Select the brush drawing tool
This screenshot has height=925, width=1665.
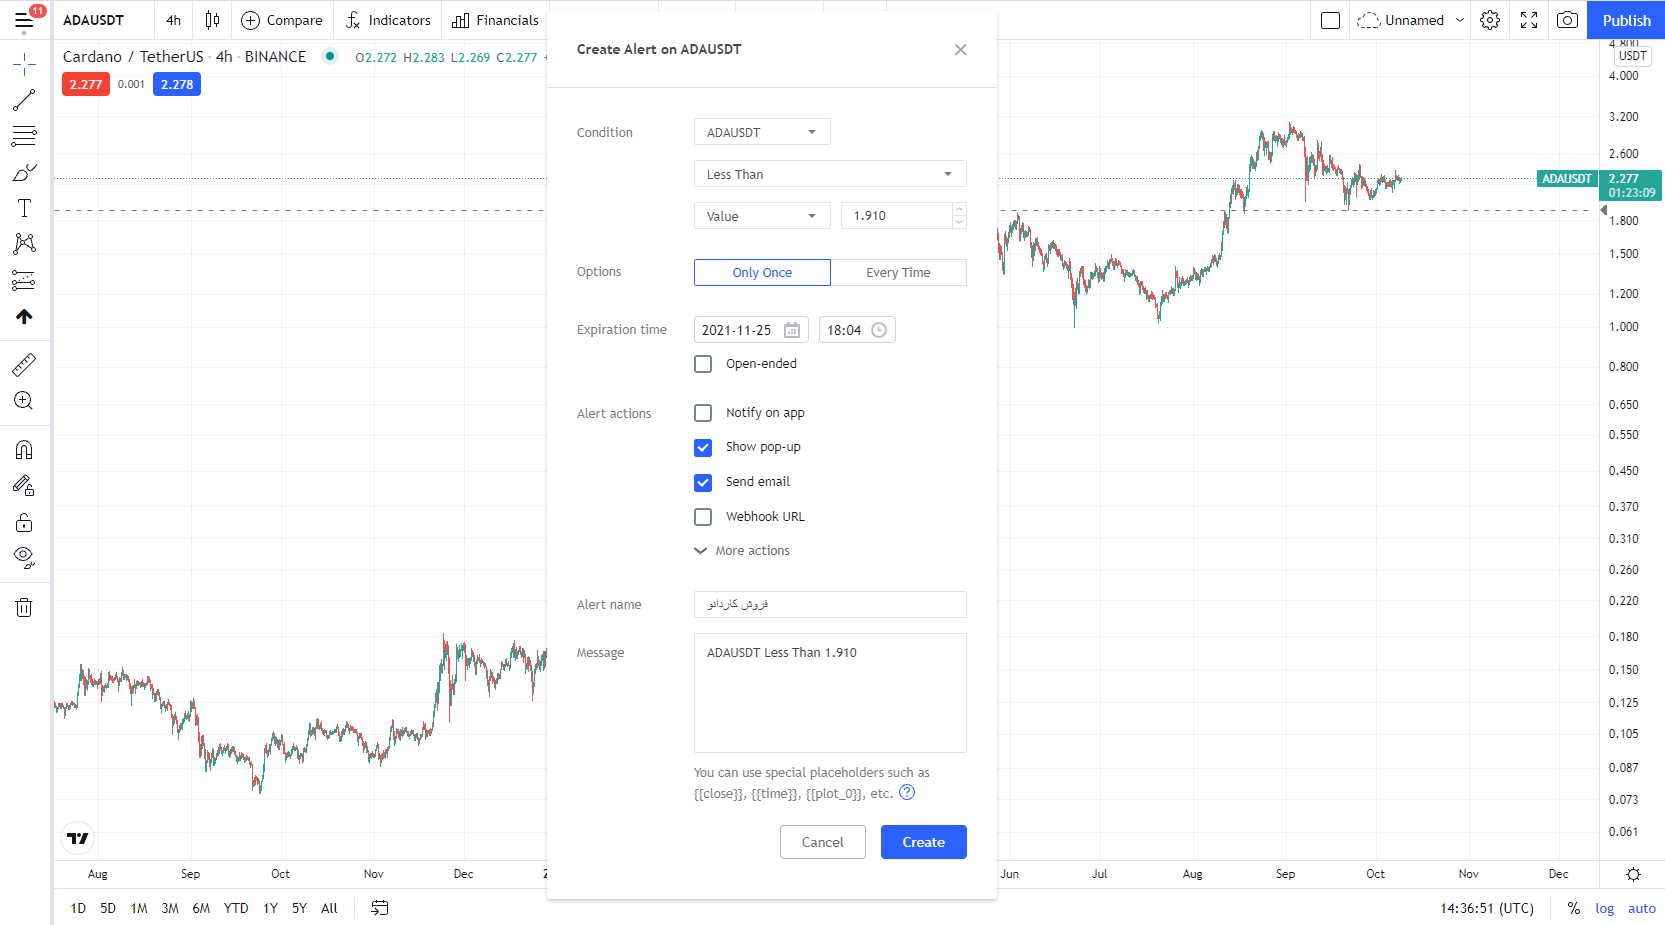24,172
